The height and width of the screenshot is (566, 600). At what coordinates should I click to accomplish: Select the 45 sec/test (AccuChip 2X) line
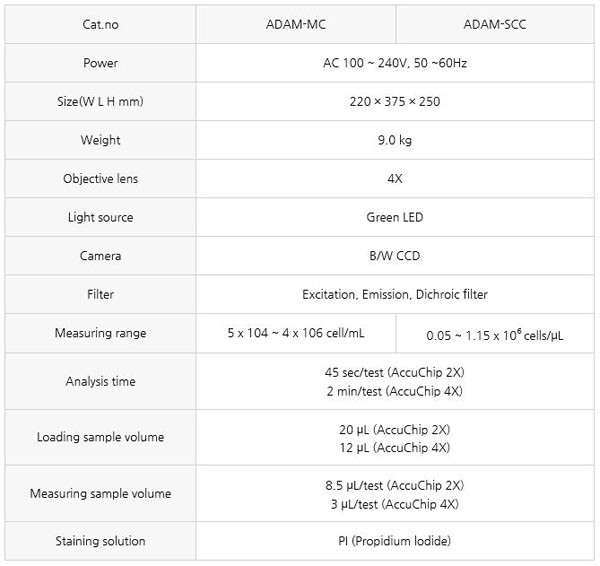point(395,372)
